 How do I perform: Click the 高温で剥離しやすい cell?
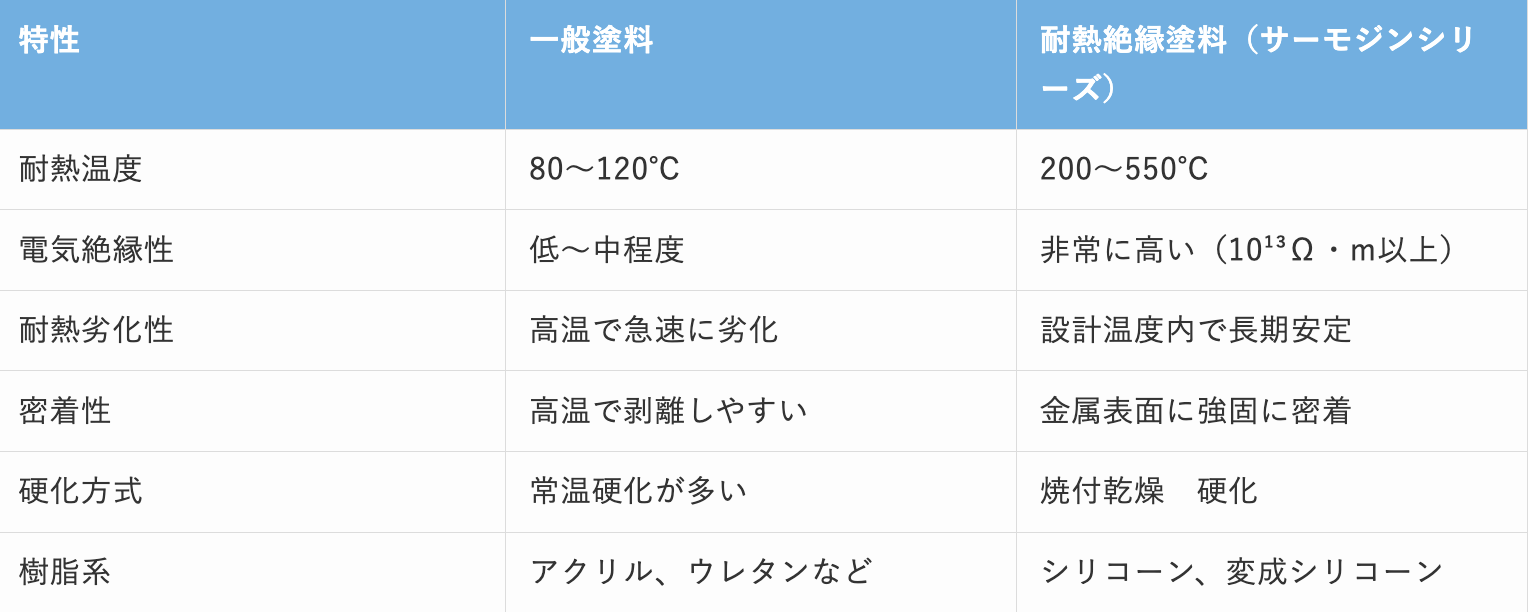760,411
